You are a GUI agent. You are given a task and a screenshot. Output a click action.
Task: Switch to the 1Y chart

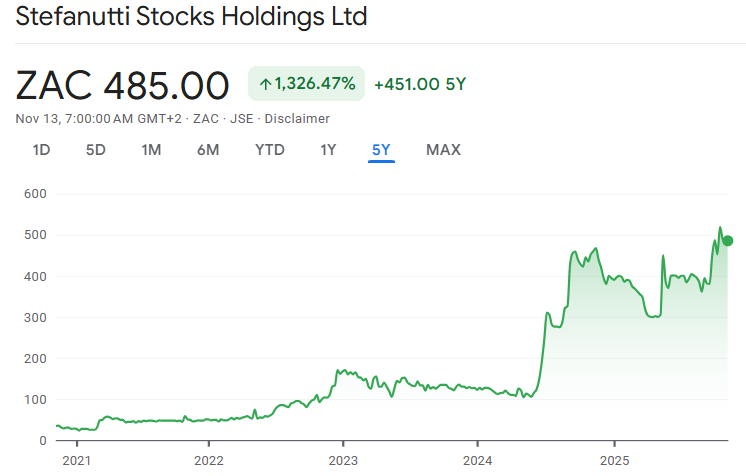[328, 150]
